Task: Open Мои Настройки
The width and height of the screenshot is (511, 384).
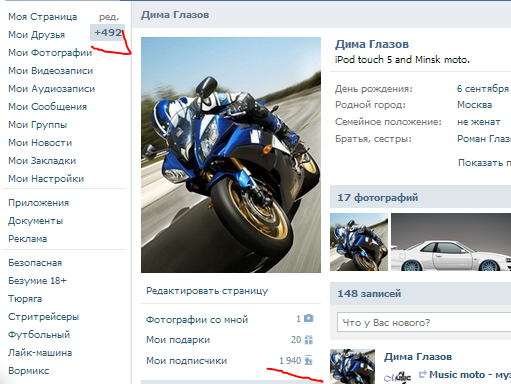Action: click(x=46, y=179)
